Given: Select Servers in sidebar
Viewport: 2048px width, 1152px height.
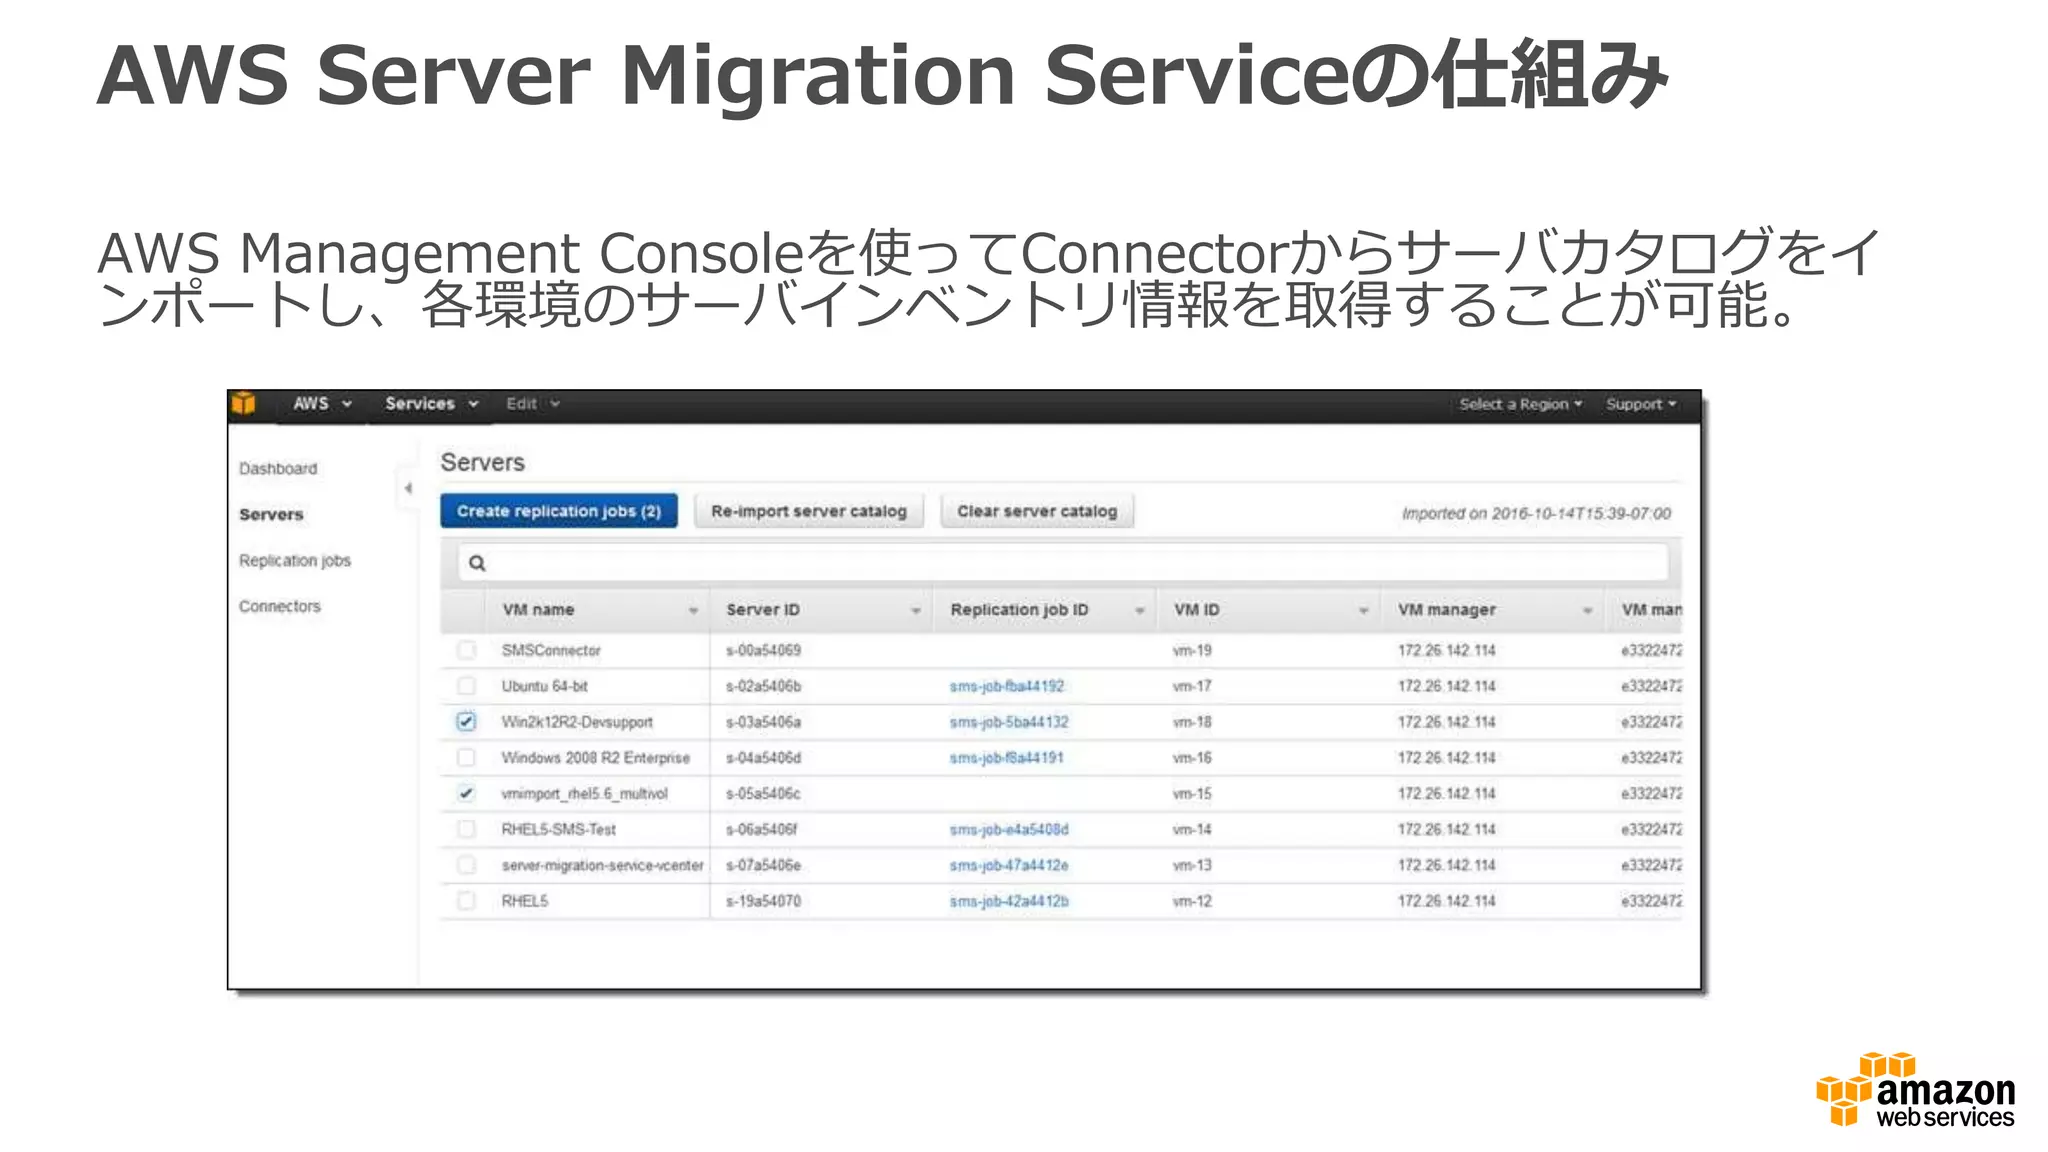Looking at the screenshot, I should click(271, 515).
